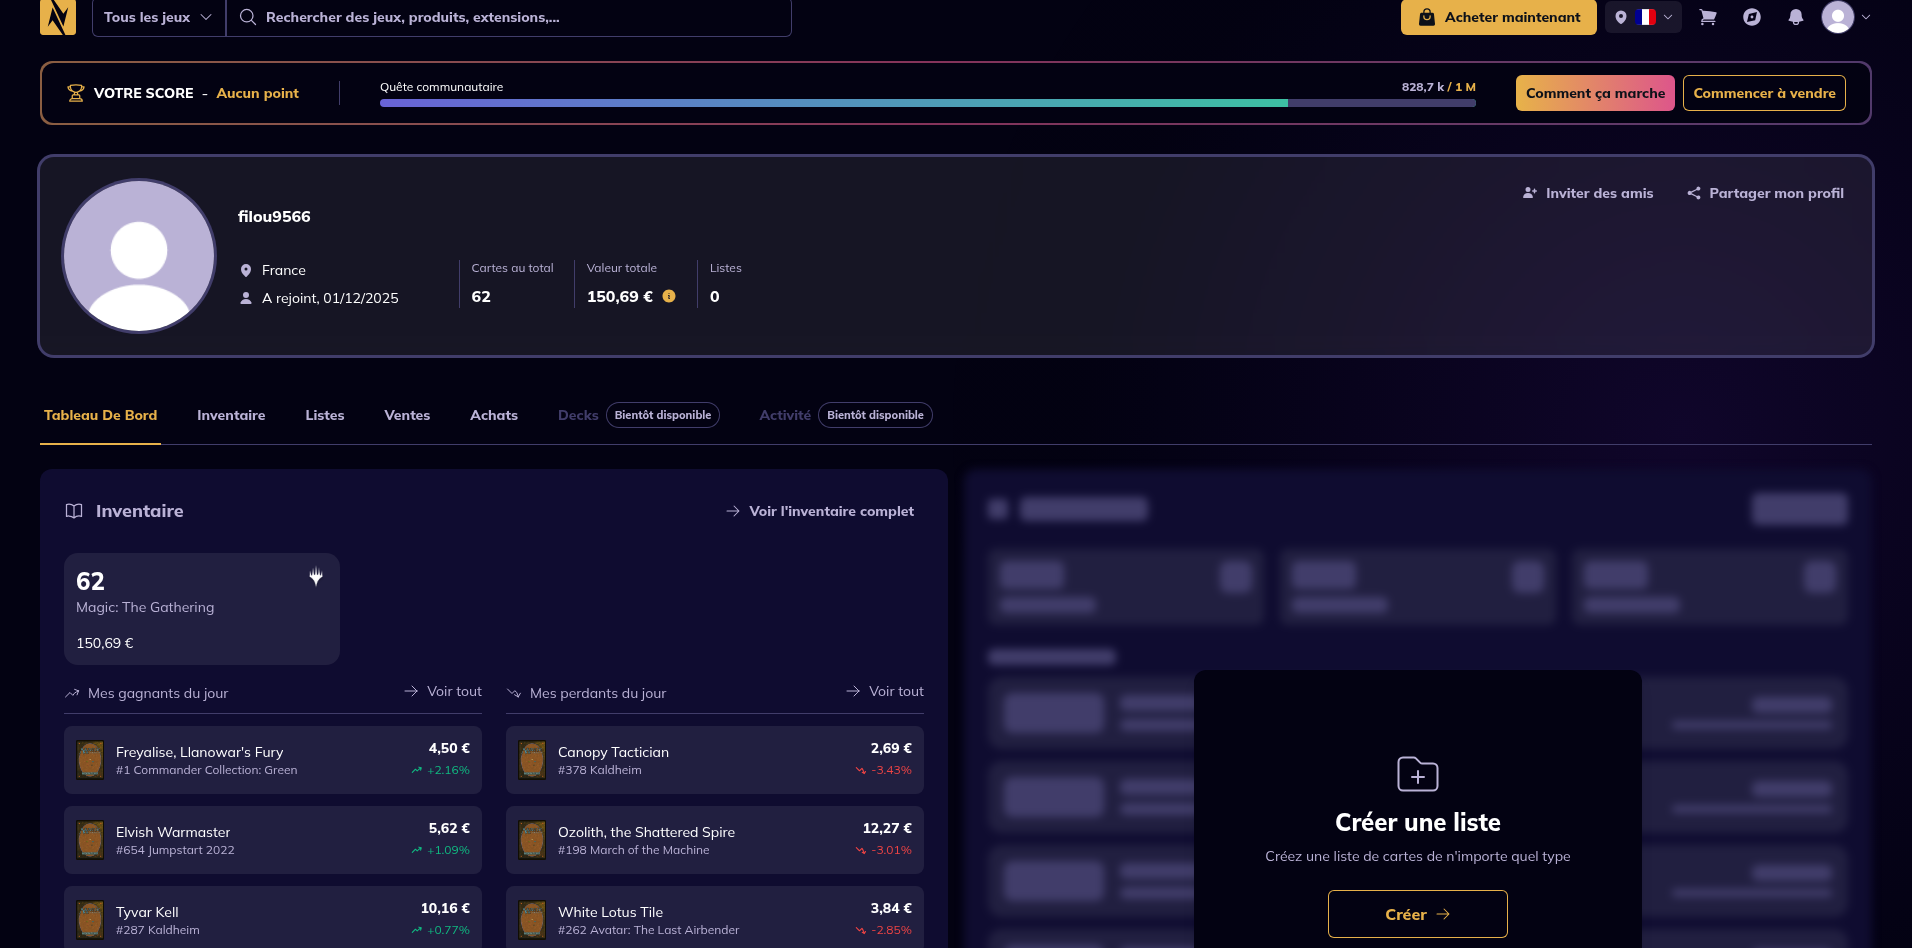The image size is (1912, 948).
Task: Open the Freyalise, Llanowar's Fury card row
Action: coord(273,760)
